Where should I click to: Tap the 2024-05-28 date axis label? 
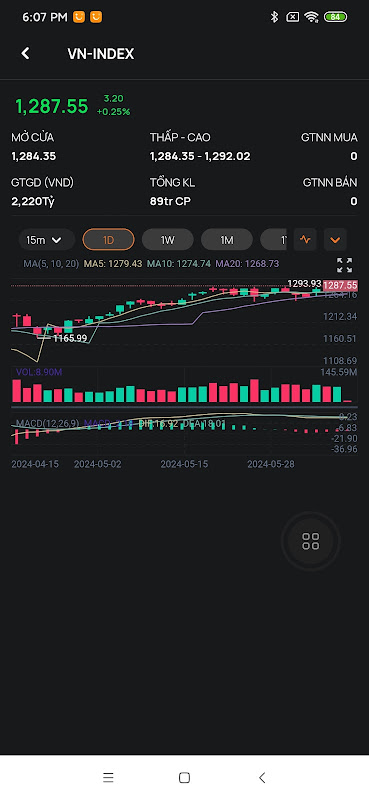click(x=270, y=464)
